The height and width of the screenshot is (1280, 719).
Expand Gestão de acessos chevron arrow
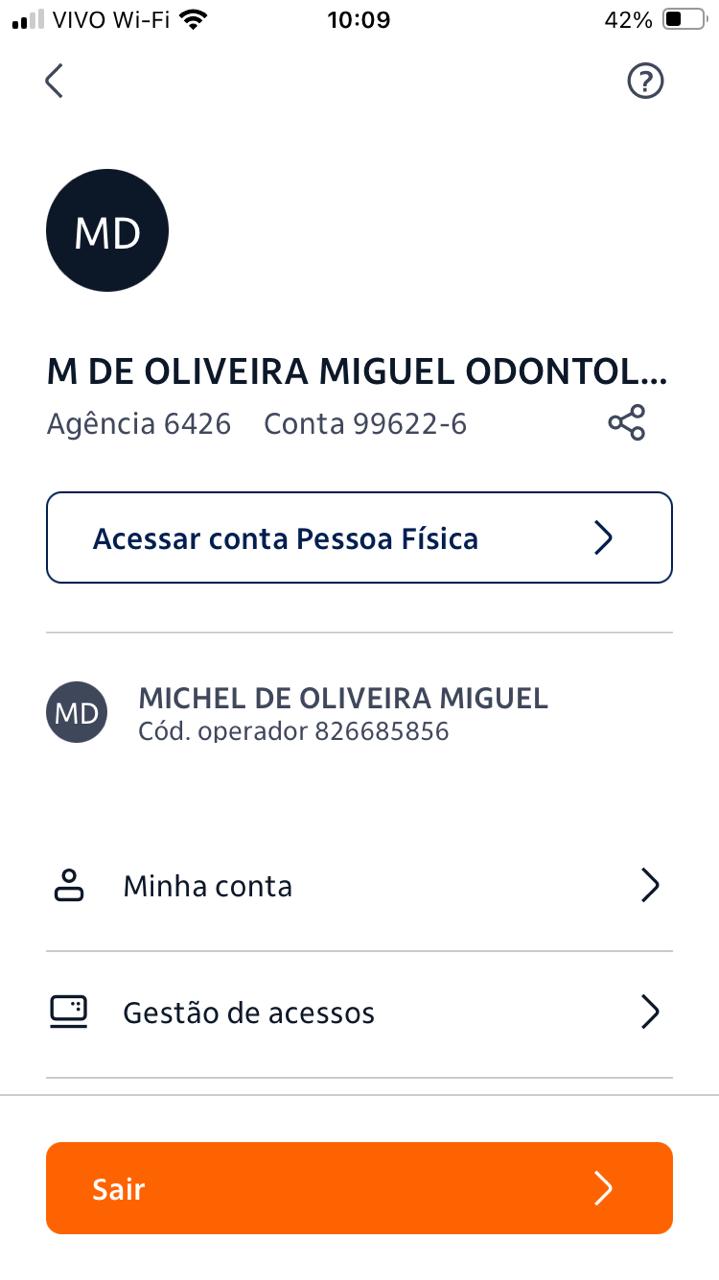650,1012
